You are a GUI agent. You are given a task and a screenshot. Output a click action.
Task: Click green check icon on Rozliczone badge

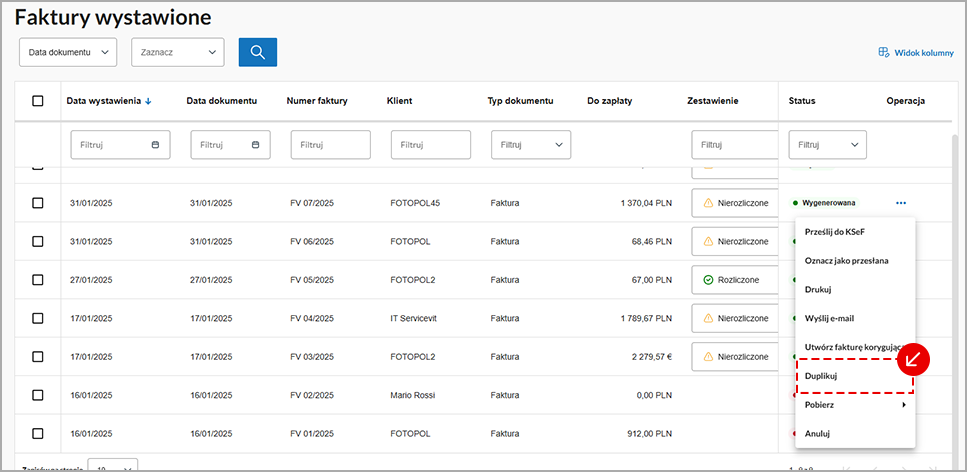[708, 280]
